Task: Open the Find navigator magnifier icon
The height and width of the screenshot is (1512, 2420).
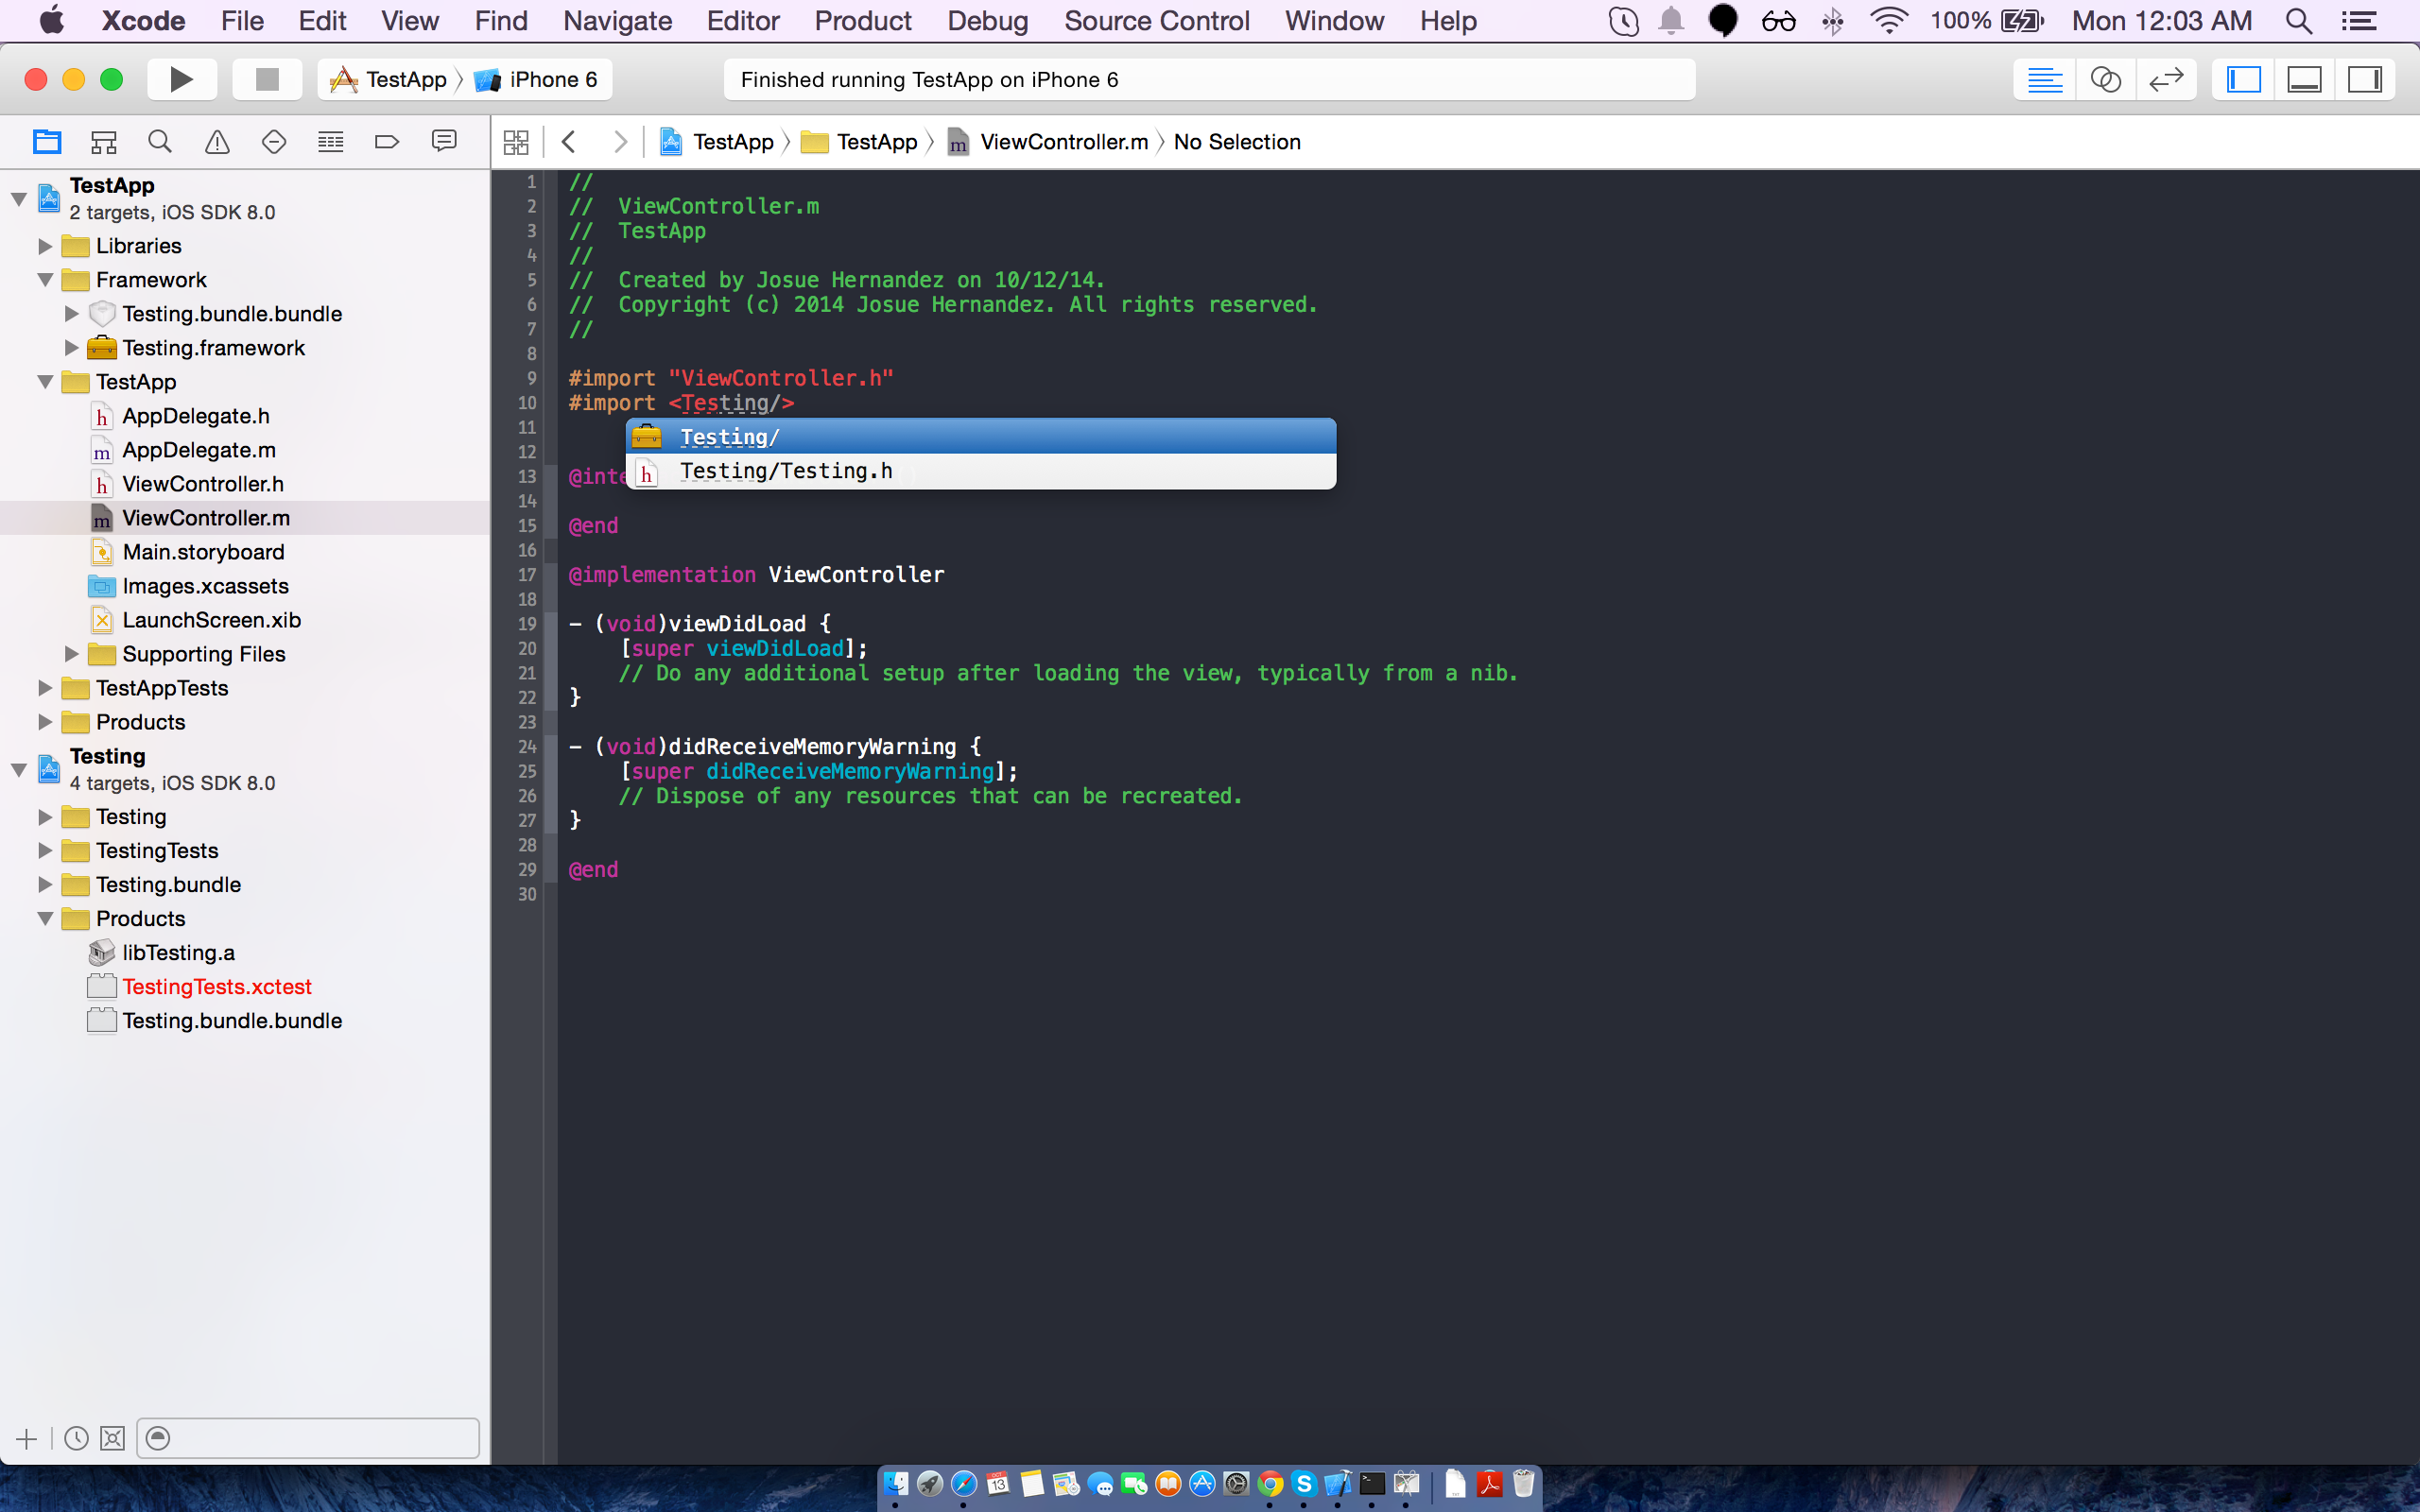Action: click(160, 142)
